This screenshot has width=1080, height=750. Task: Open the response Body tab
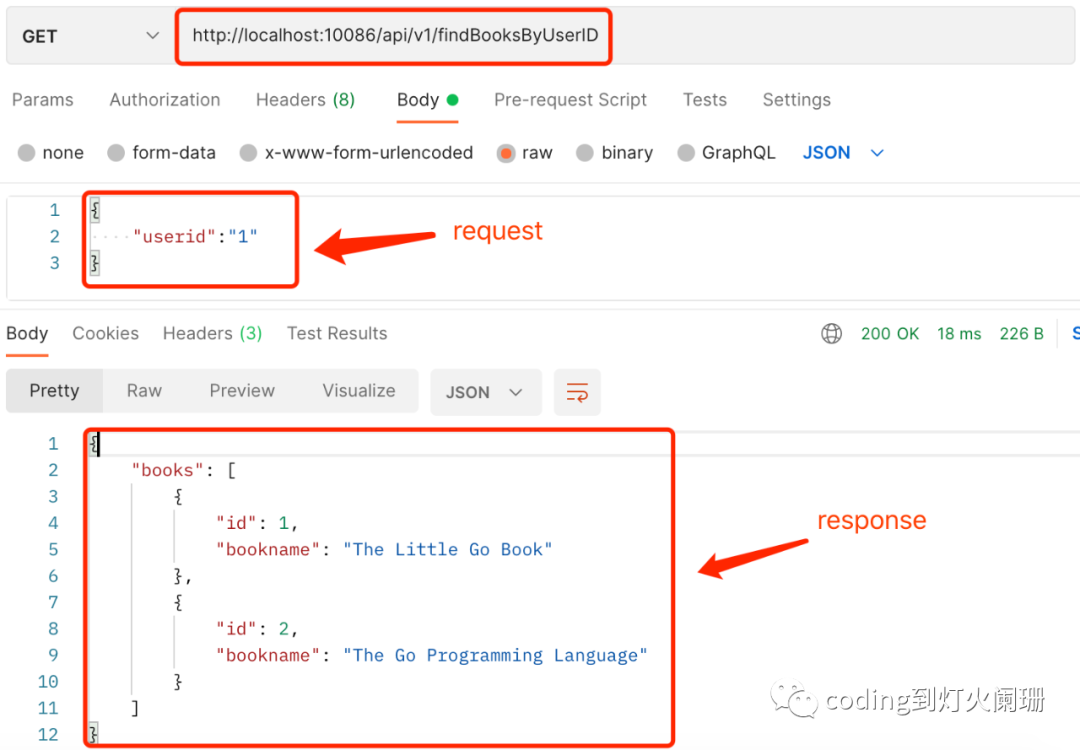pos(27,333)
